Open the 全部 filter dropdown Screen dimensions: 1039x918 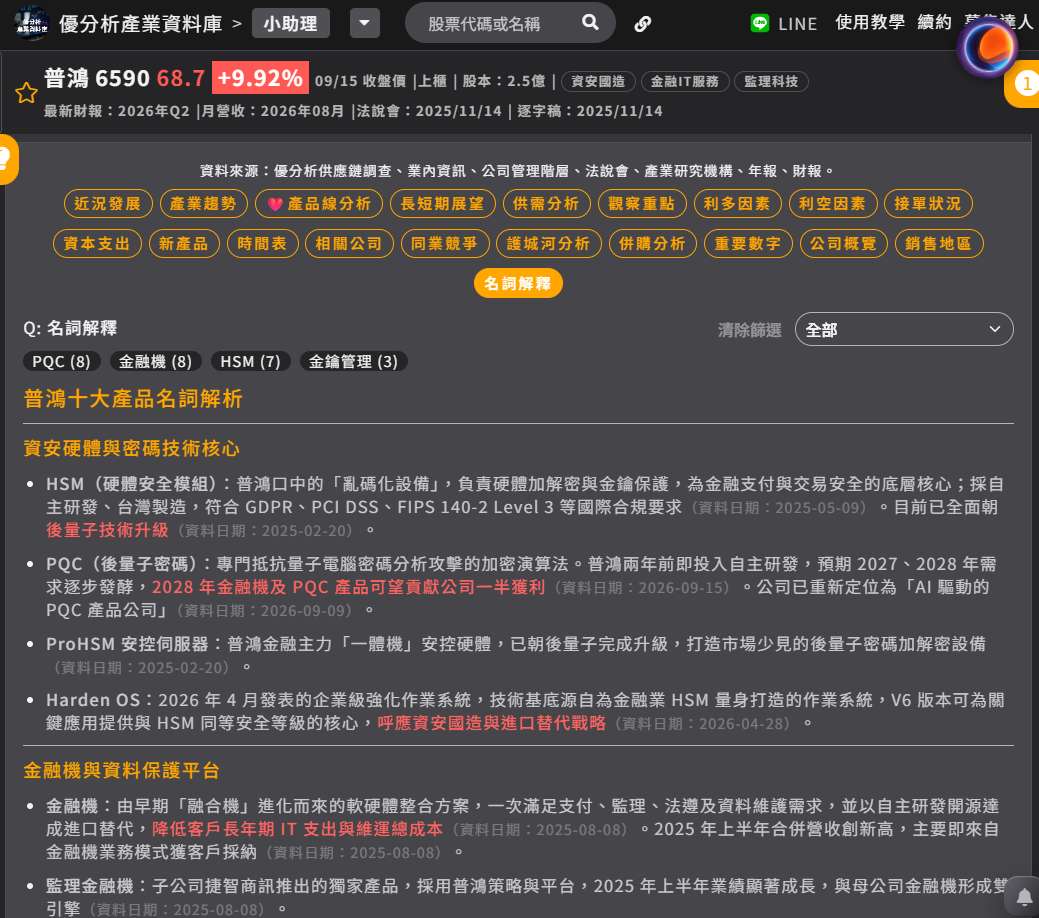point(904,329)
